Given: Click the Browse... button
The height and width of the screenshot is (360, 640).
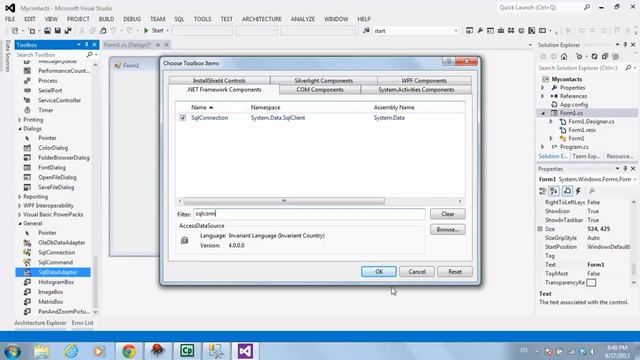Looking at the screenshot, I should [448, 229].
